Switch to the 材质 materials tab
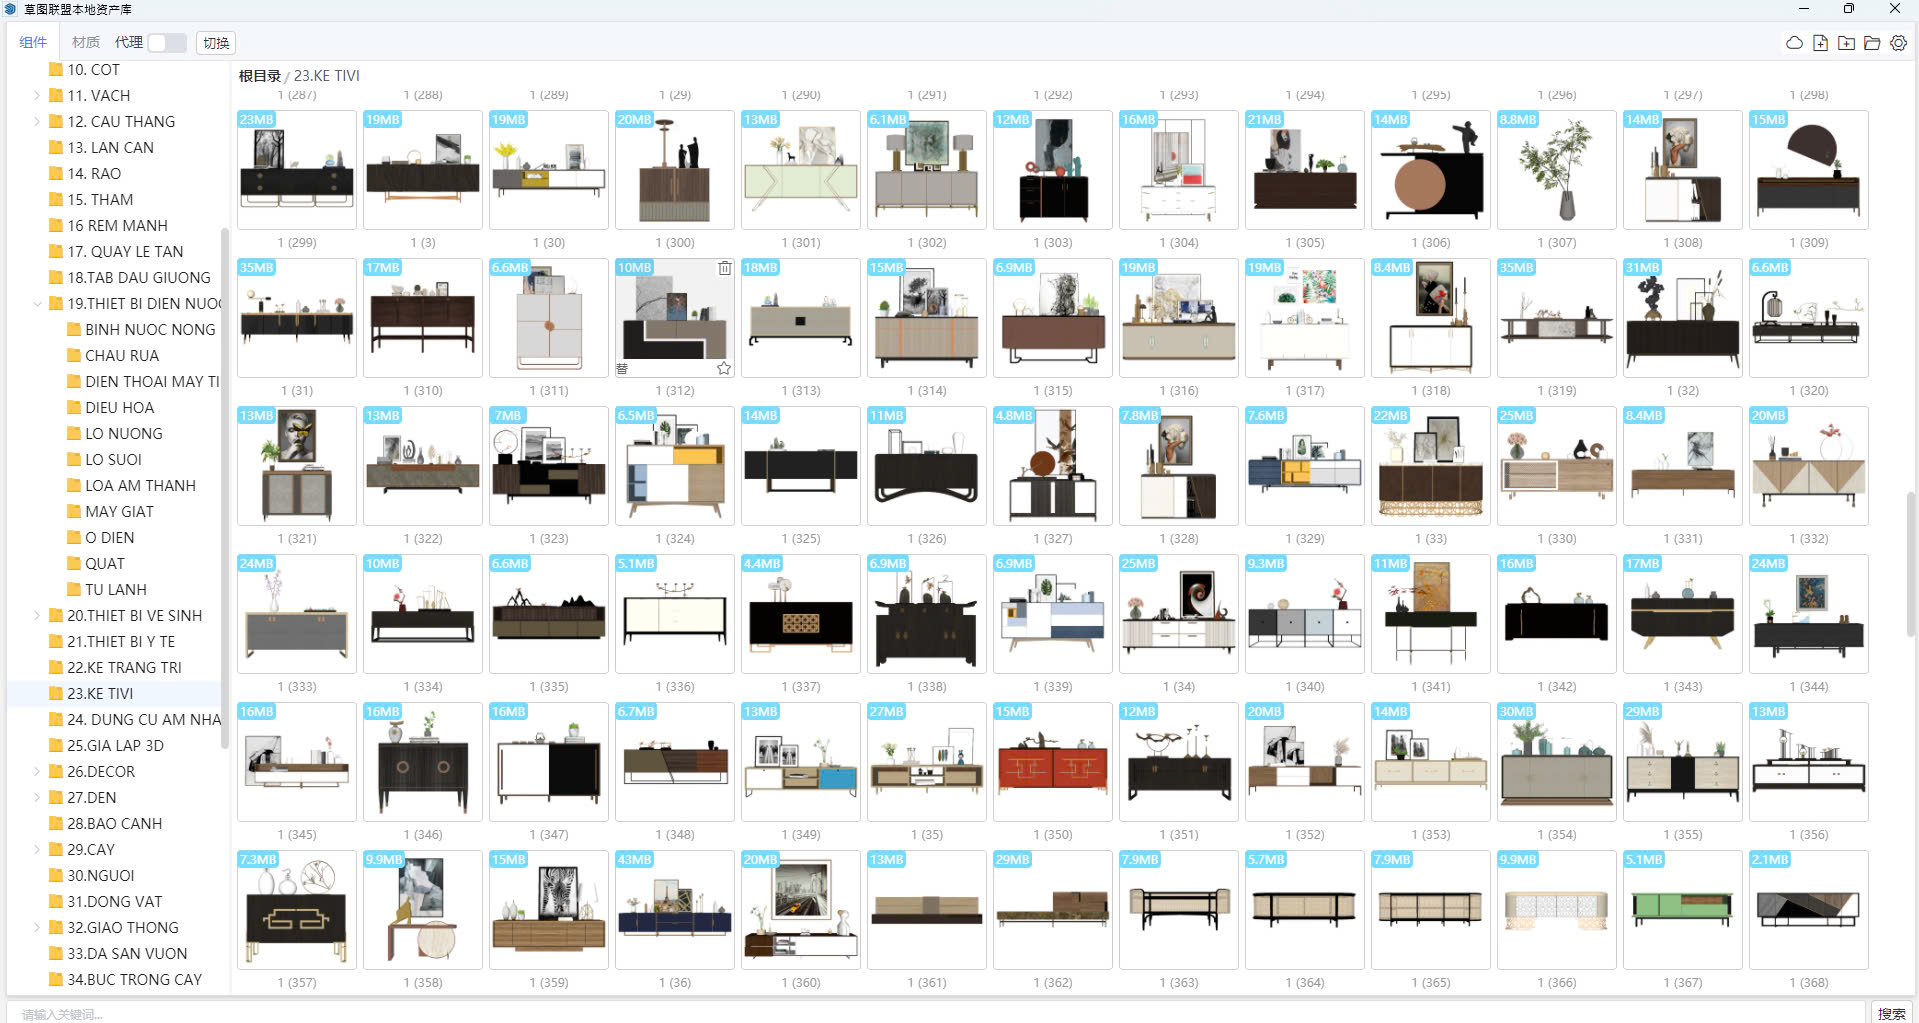 point(85,42)
